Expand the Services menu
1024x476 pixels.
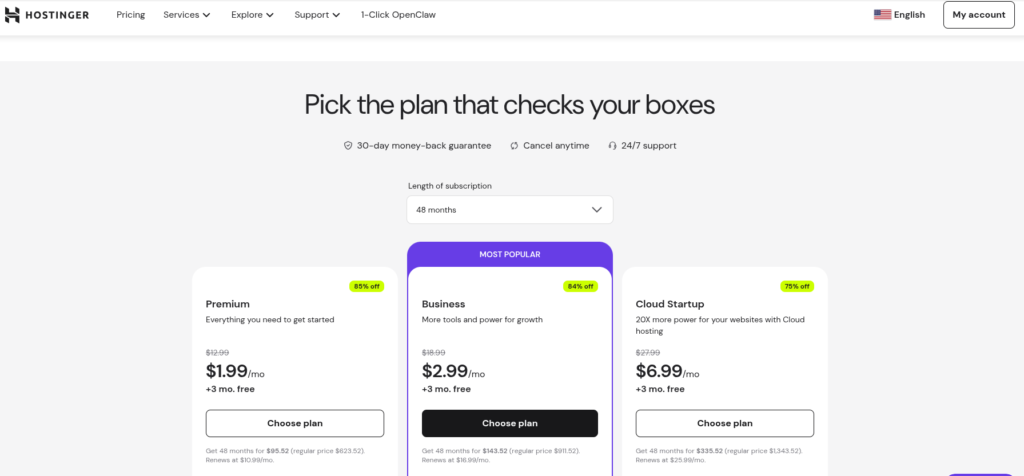(187, 15)
